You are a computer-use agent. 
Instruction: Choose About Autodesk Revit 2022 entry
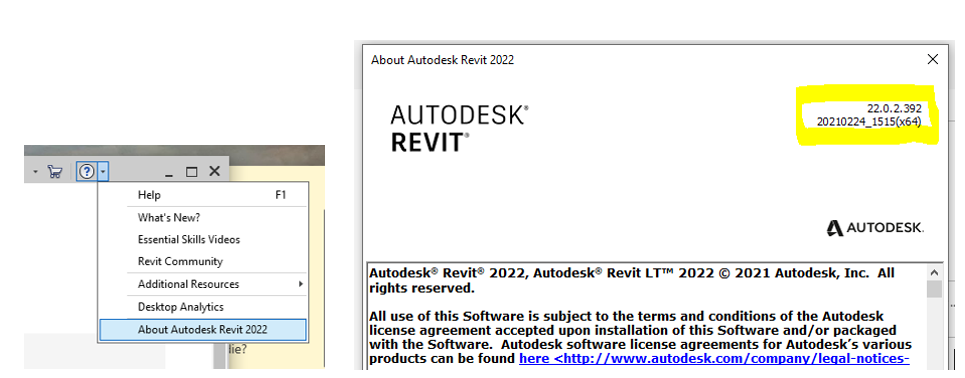click(203, 329)
